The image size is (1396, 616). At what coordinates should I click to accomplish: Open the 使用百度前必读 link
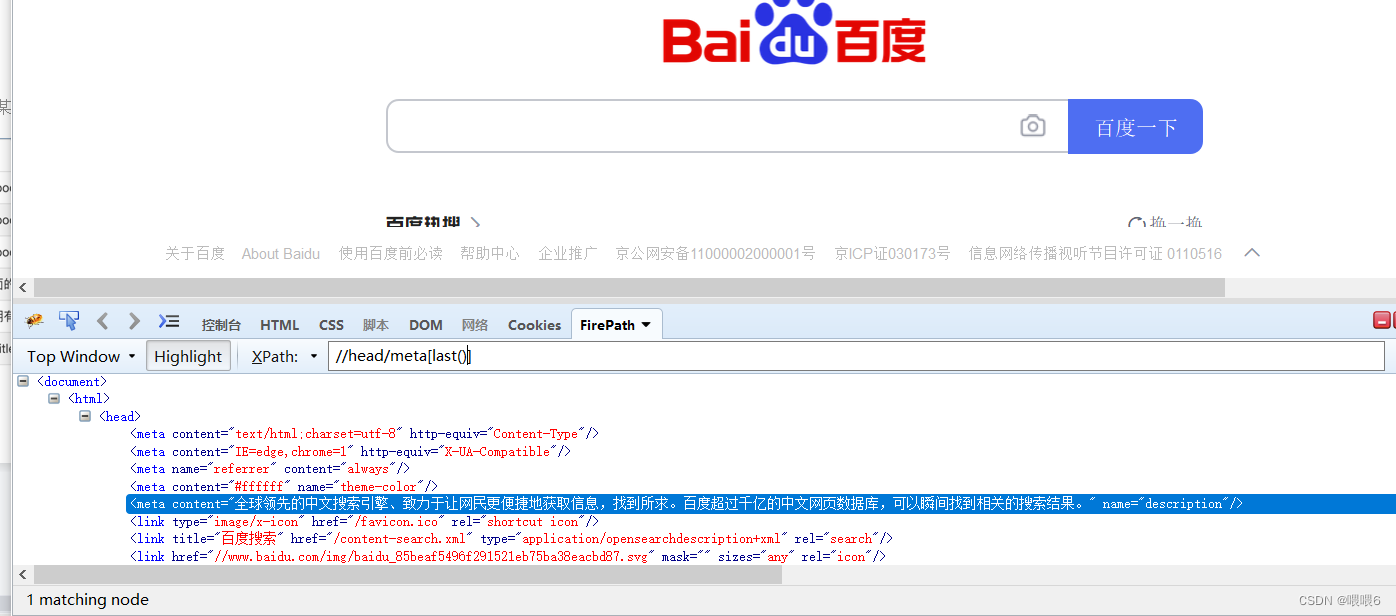[x=390, y=254]
